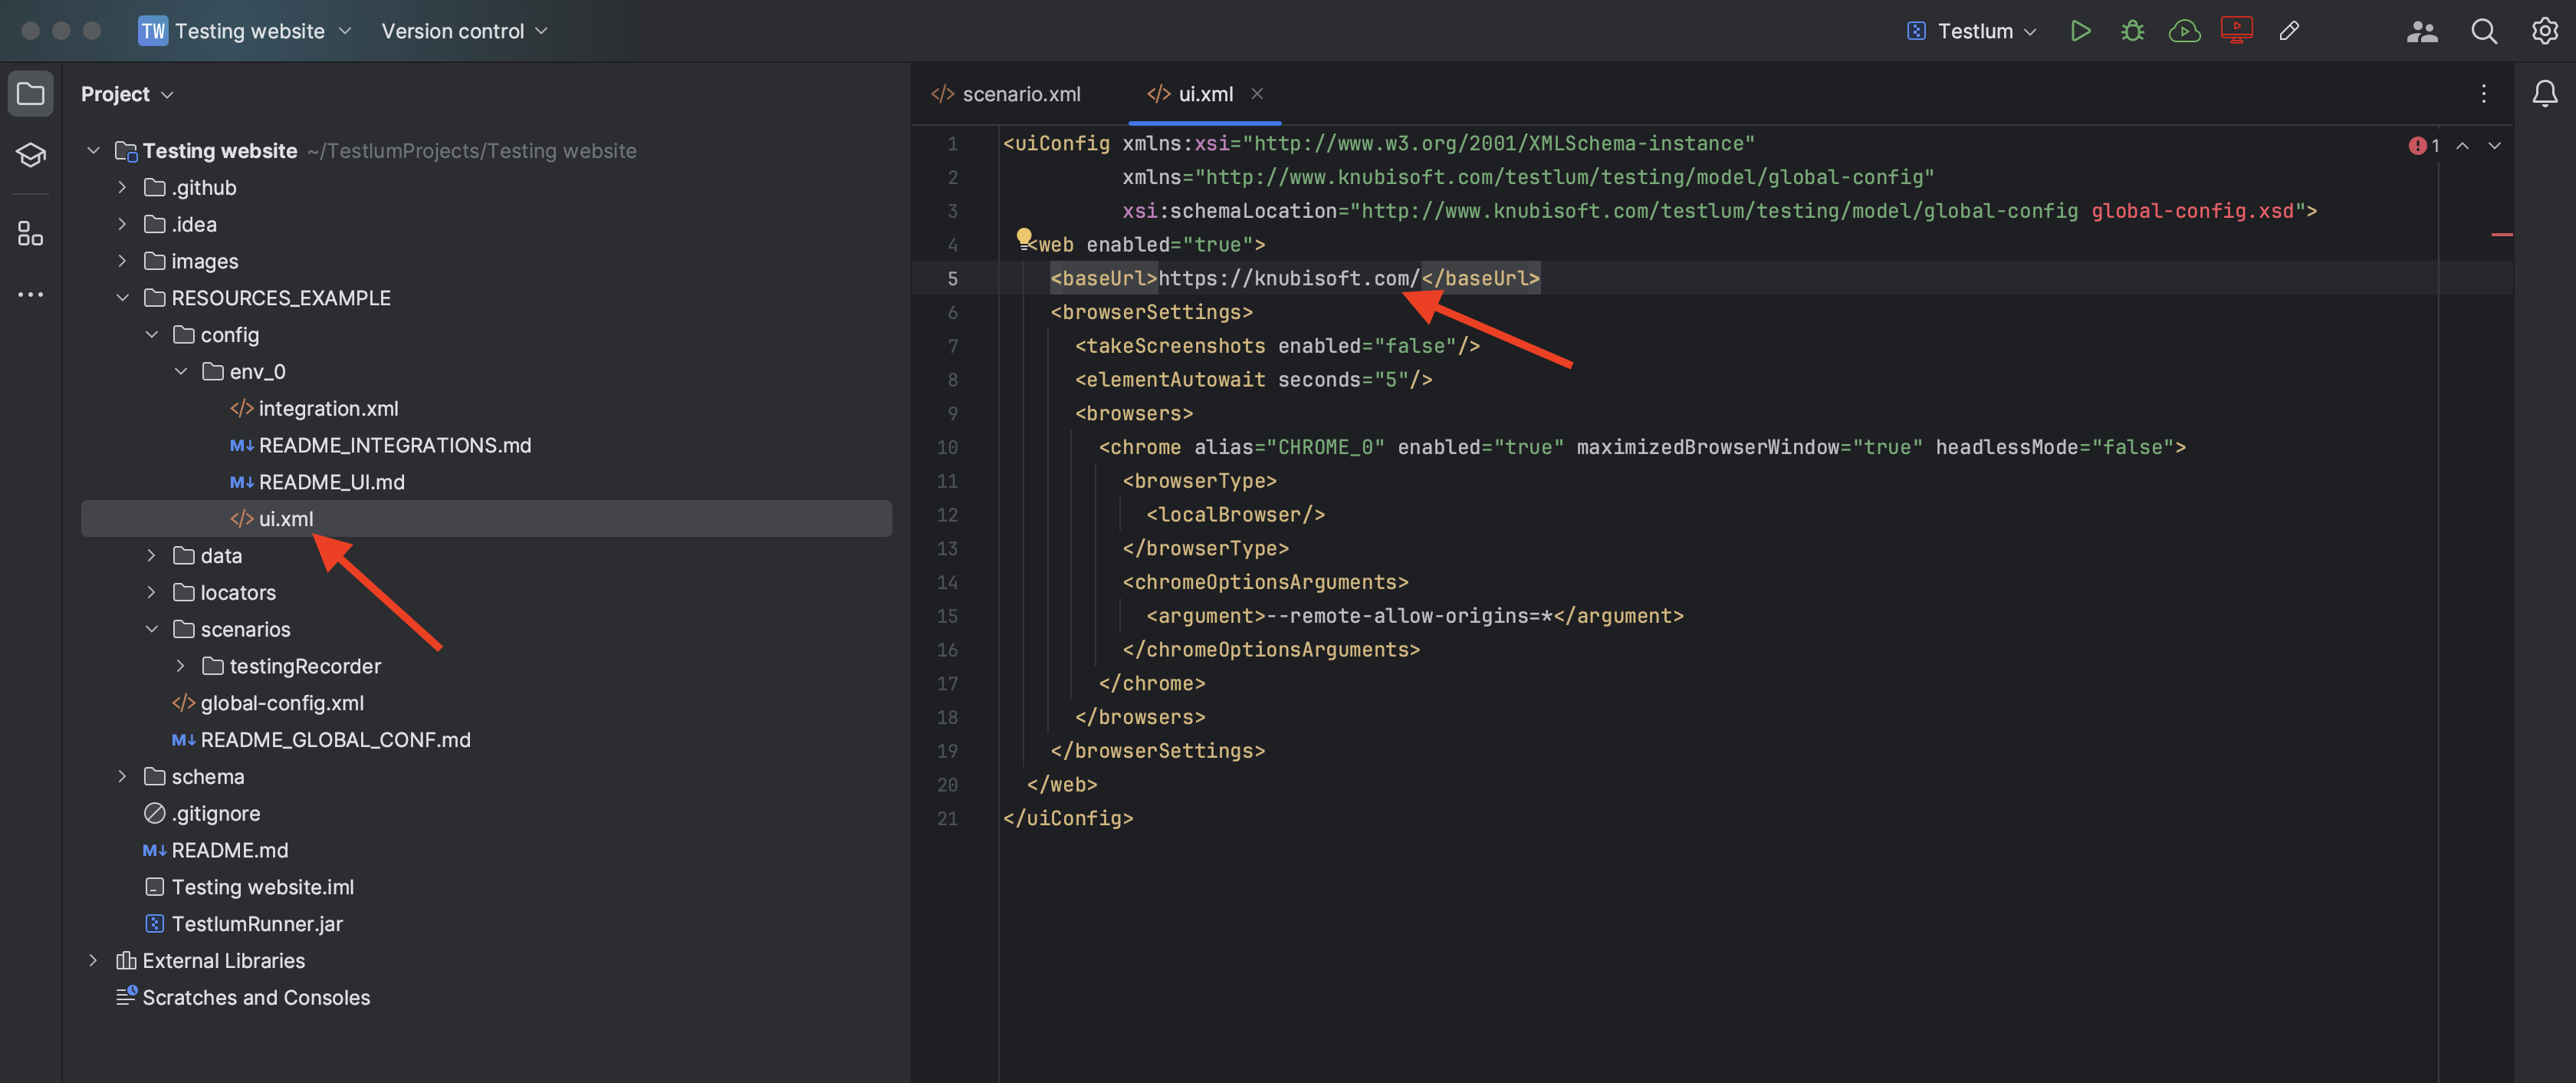The image size is (2576, 1083).
Task: Click the --remote-allow-origins argument line
Action: point(1415,616)
